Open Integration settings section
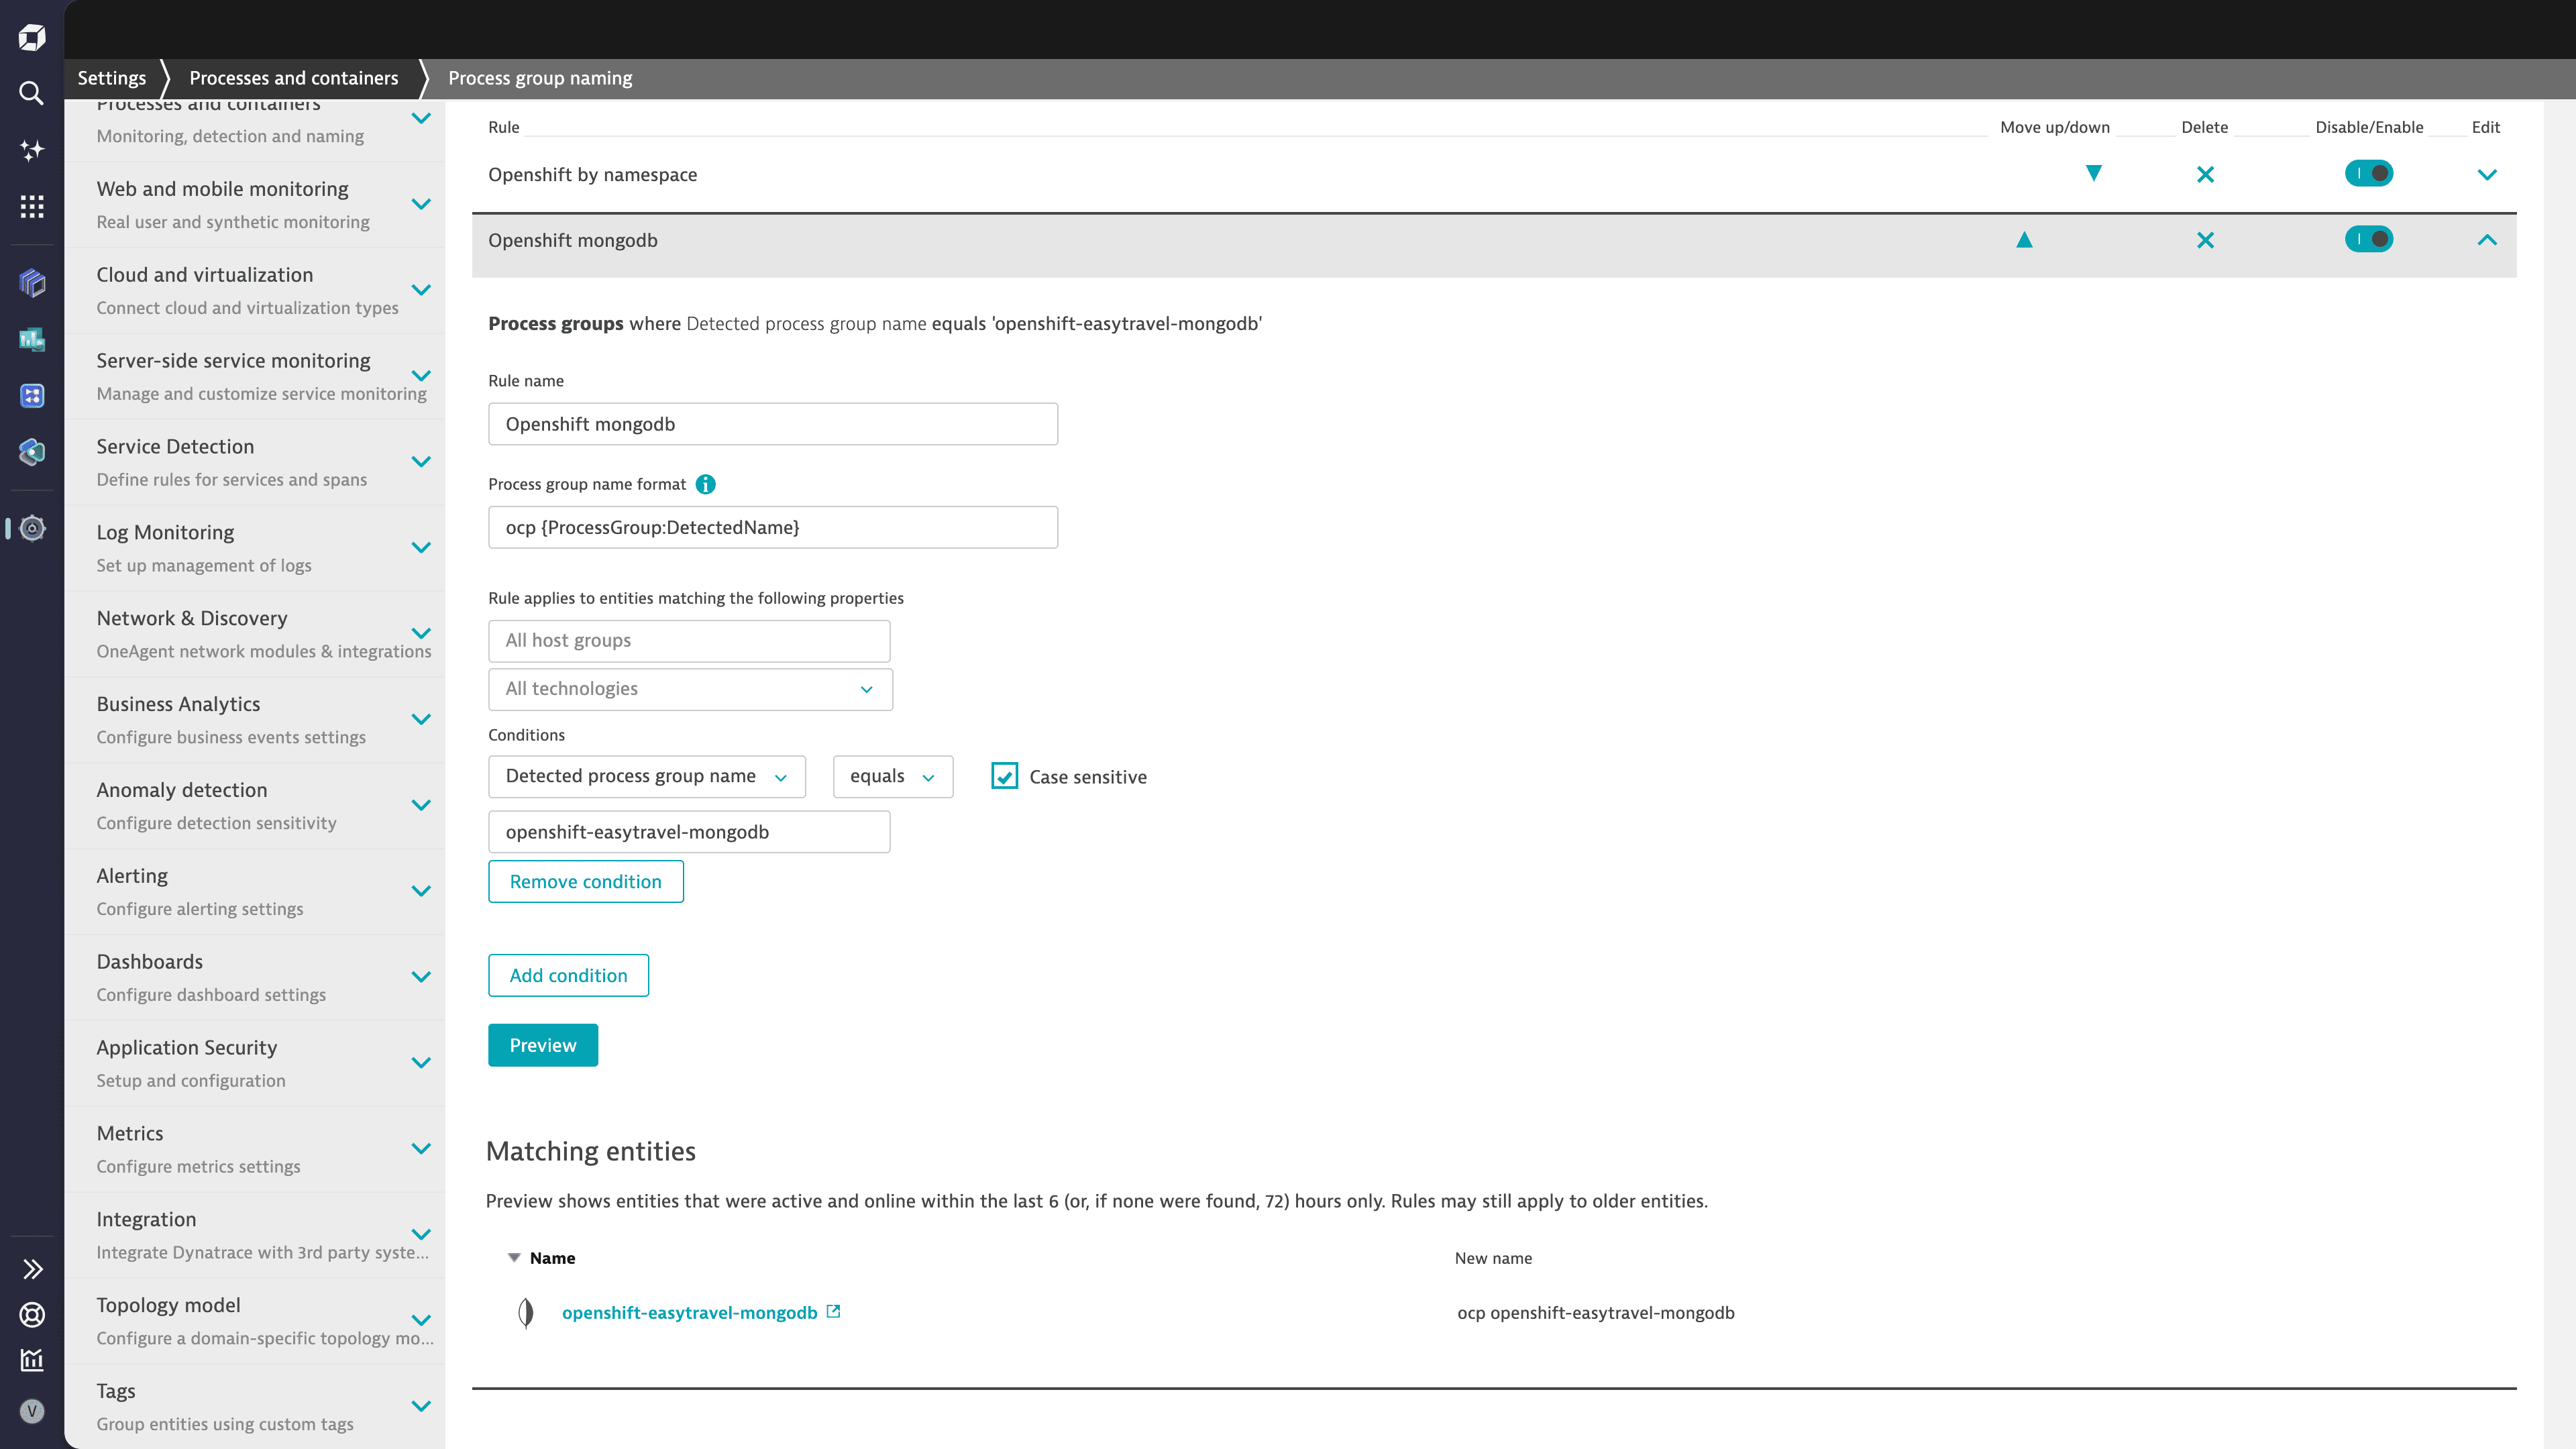The image size is (2576, 1449). [x=255, y=1236]
